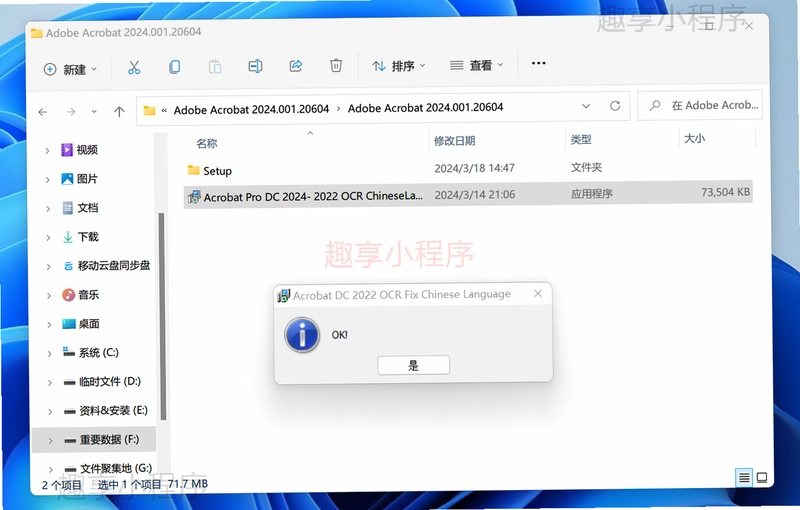Click Acrobat Pro DC 2024- 2022 OCR file name
800x510 pixels.
(313, 196)
